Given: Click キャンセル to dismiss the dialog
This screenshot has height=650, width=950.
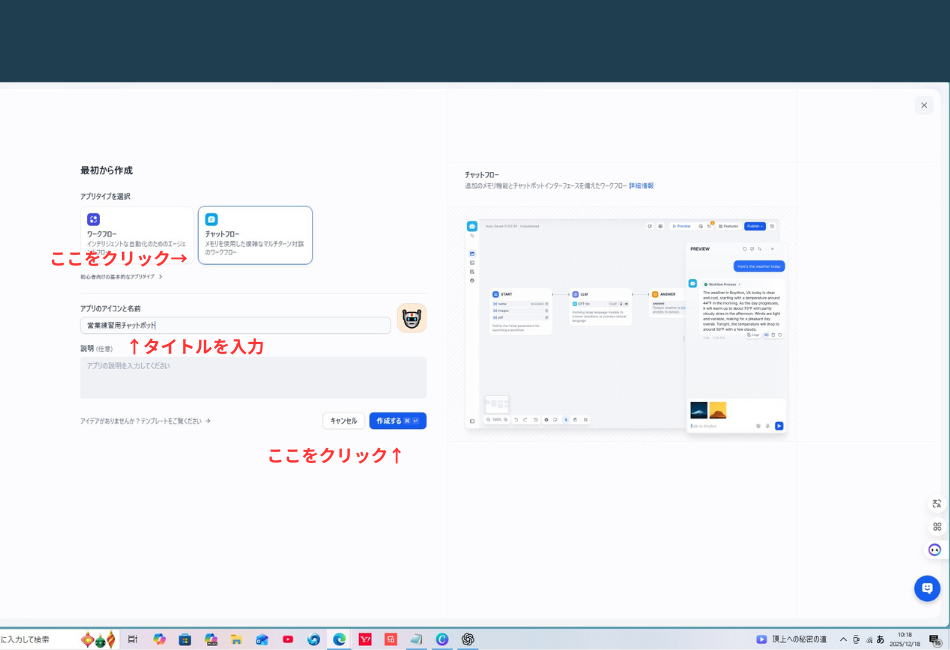Looking at the screenshot, I should click(x=345, y=420).
